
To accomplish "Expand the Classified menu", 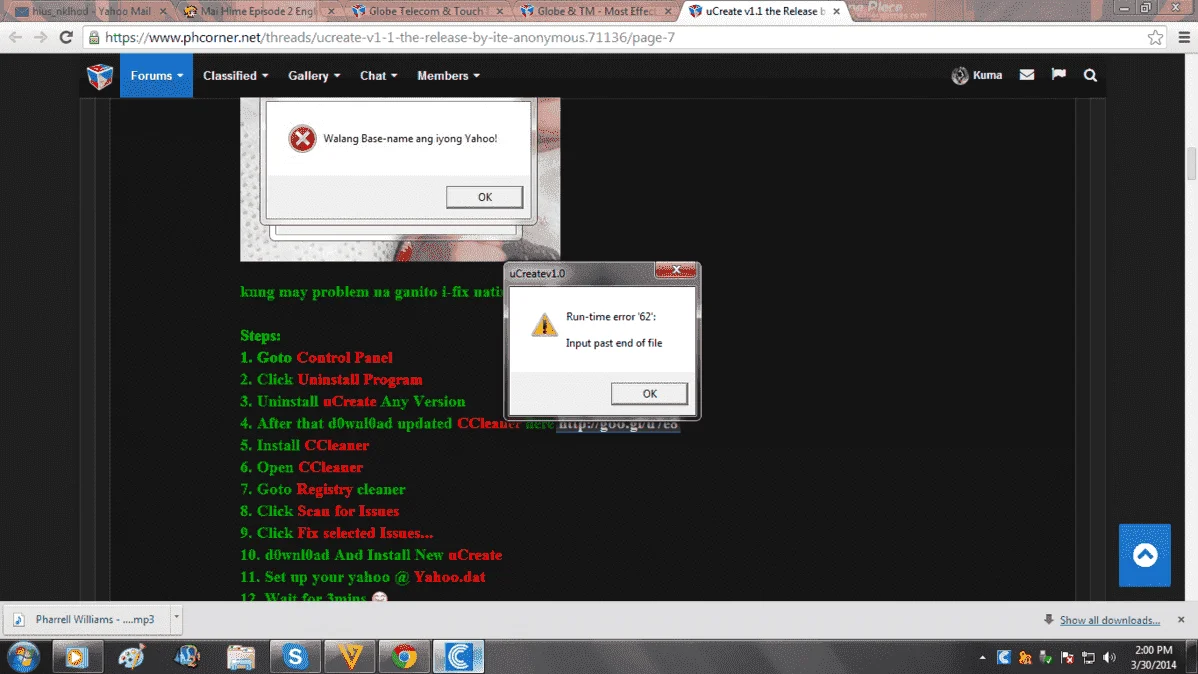I will point(235,76).
